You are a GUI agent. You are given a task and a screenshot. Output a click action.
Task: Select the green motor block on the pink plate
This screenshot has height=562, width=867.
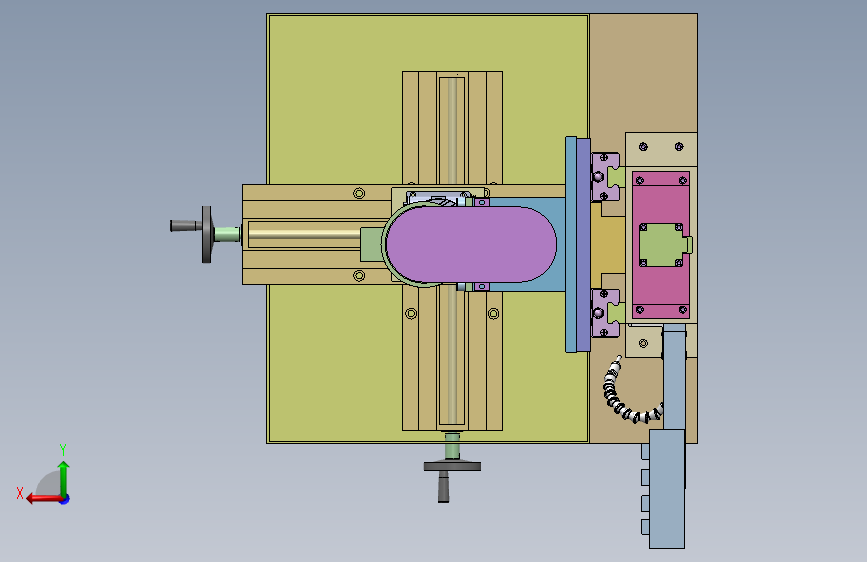click(x=664, y=244)
